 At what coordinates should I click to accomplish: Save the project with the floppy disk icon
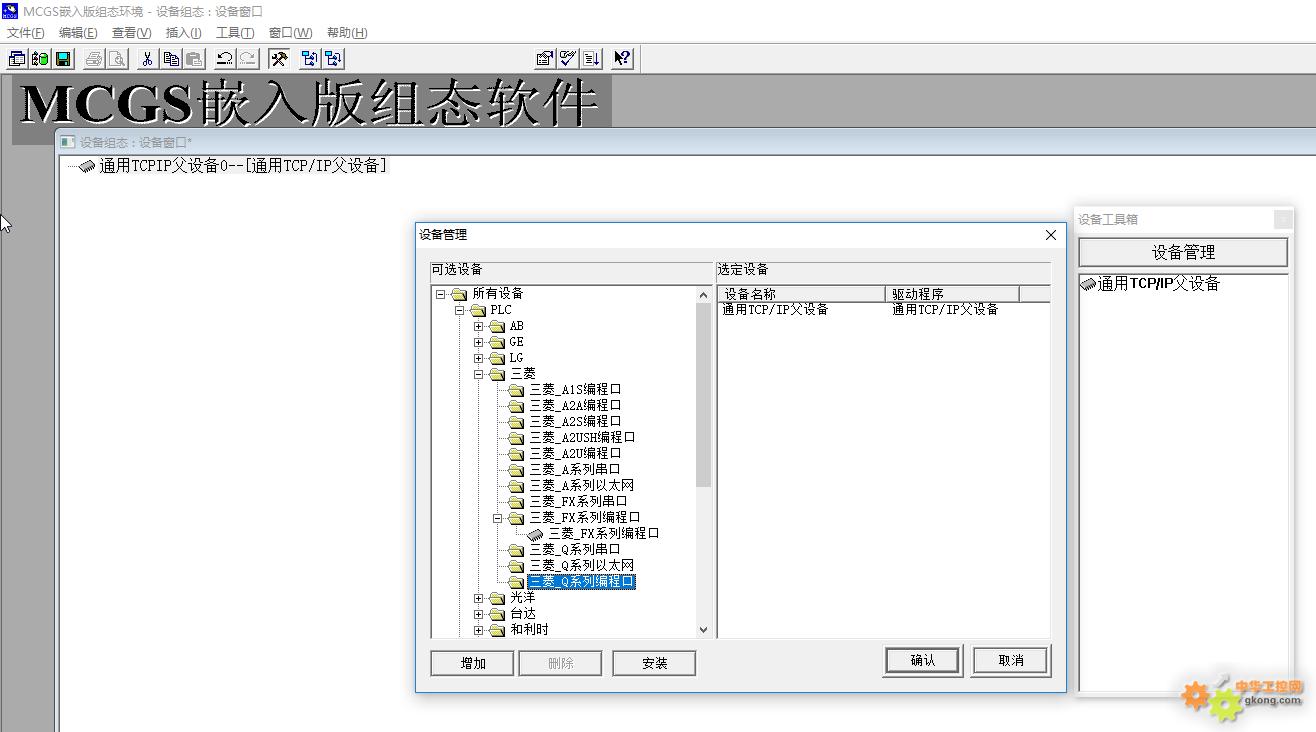[x=63, y=59]
